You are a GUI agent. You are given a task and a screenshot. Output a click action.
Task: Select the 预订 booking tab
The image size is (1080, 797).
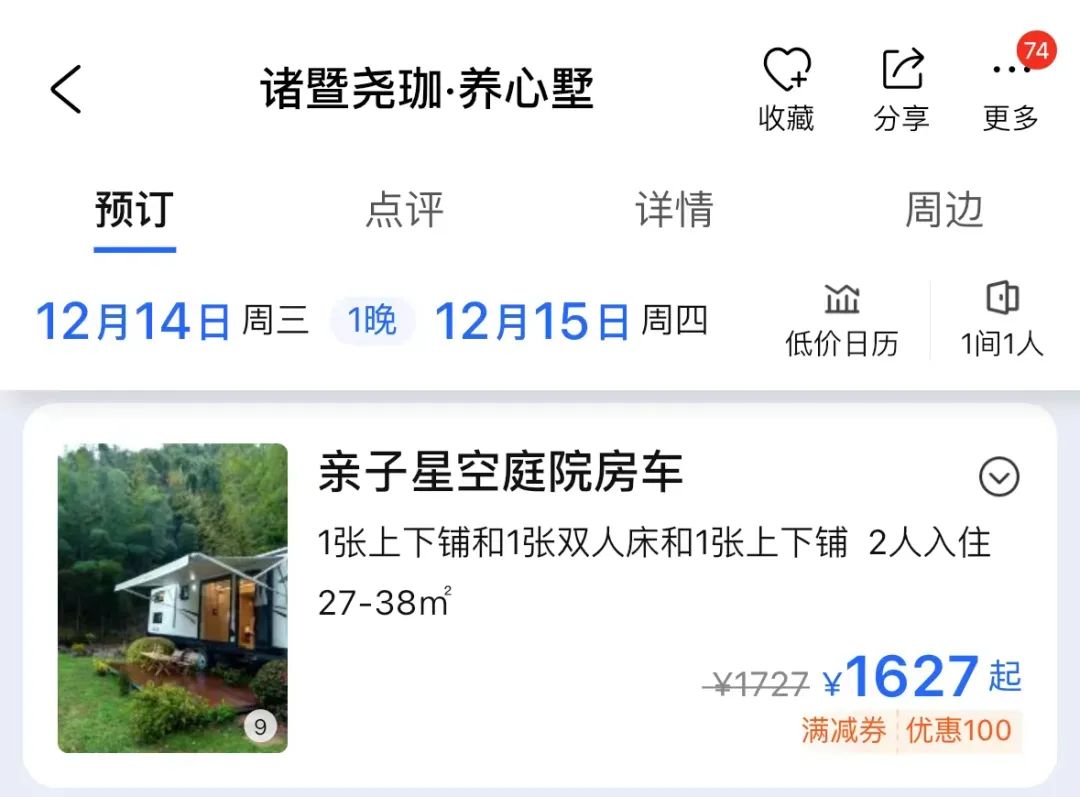tap(135, 209)
